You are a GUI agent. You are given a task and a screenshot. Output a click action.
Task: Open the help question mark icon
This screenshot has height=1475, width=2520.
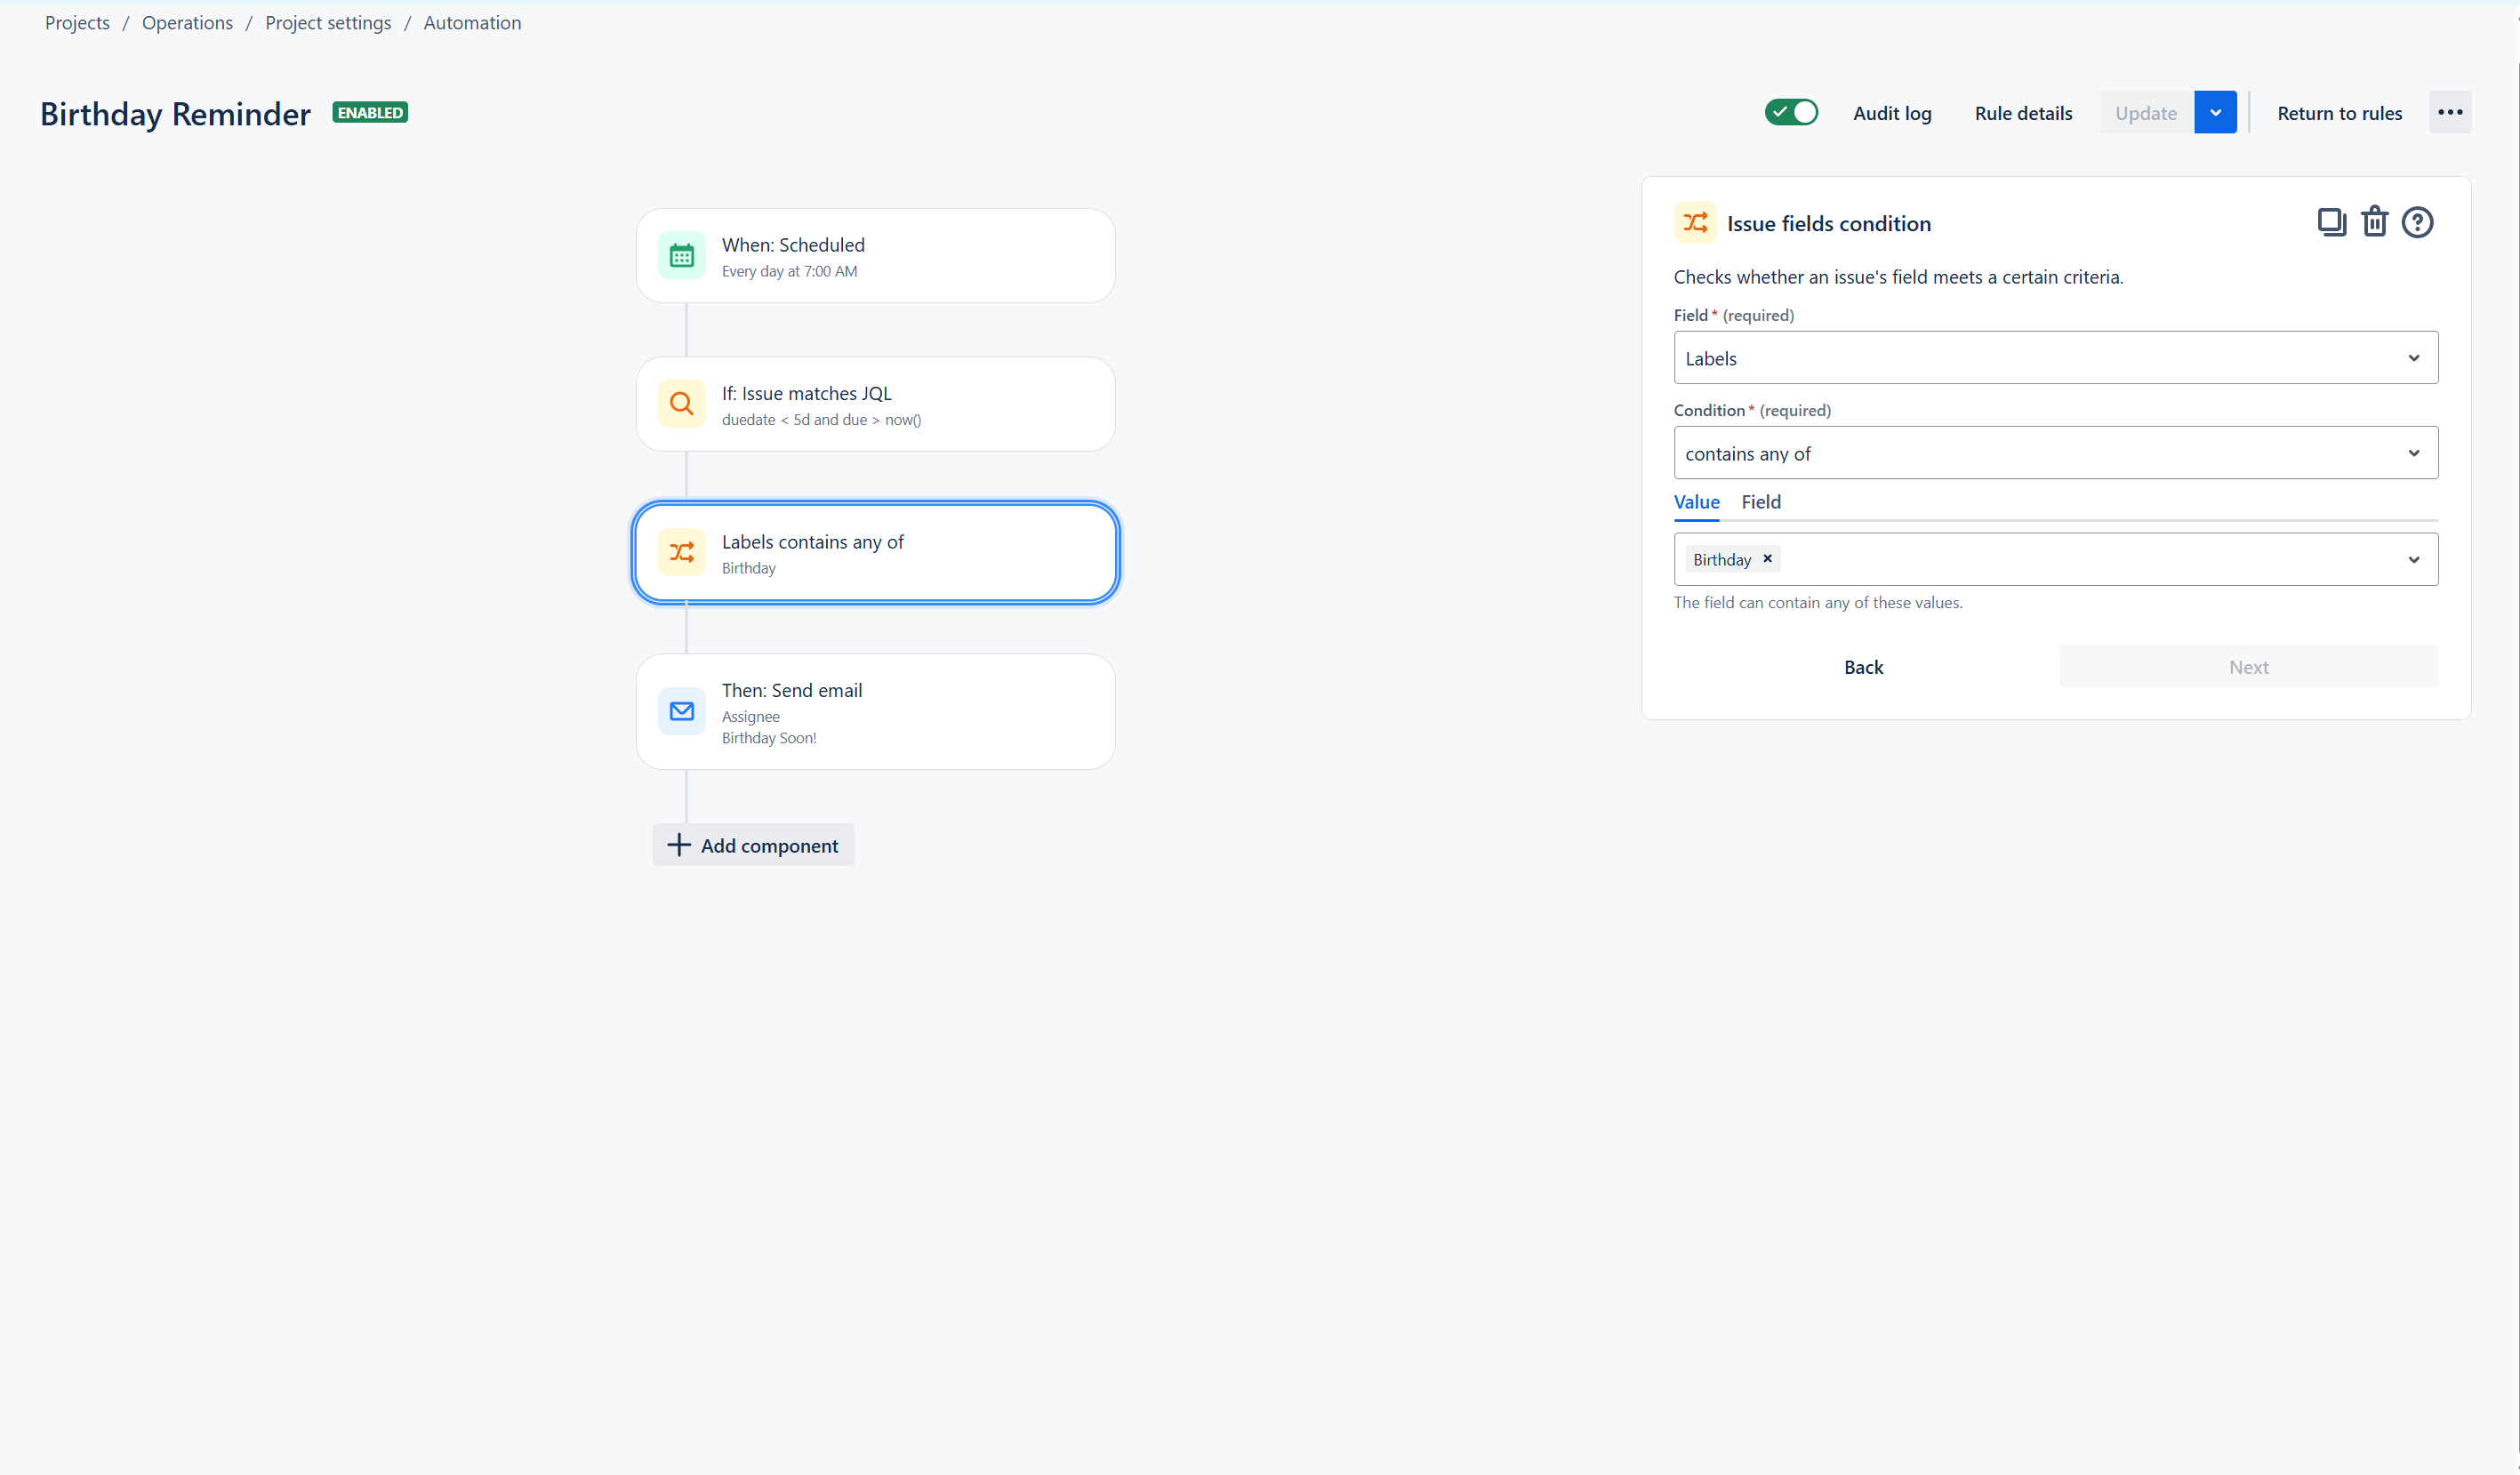click(x=2417, y=222)
